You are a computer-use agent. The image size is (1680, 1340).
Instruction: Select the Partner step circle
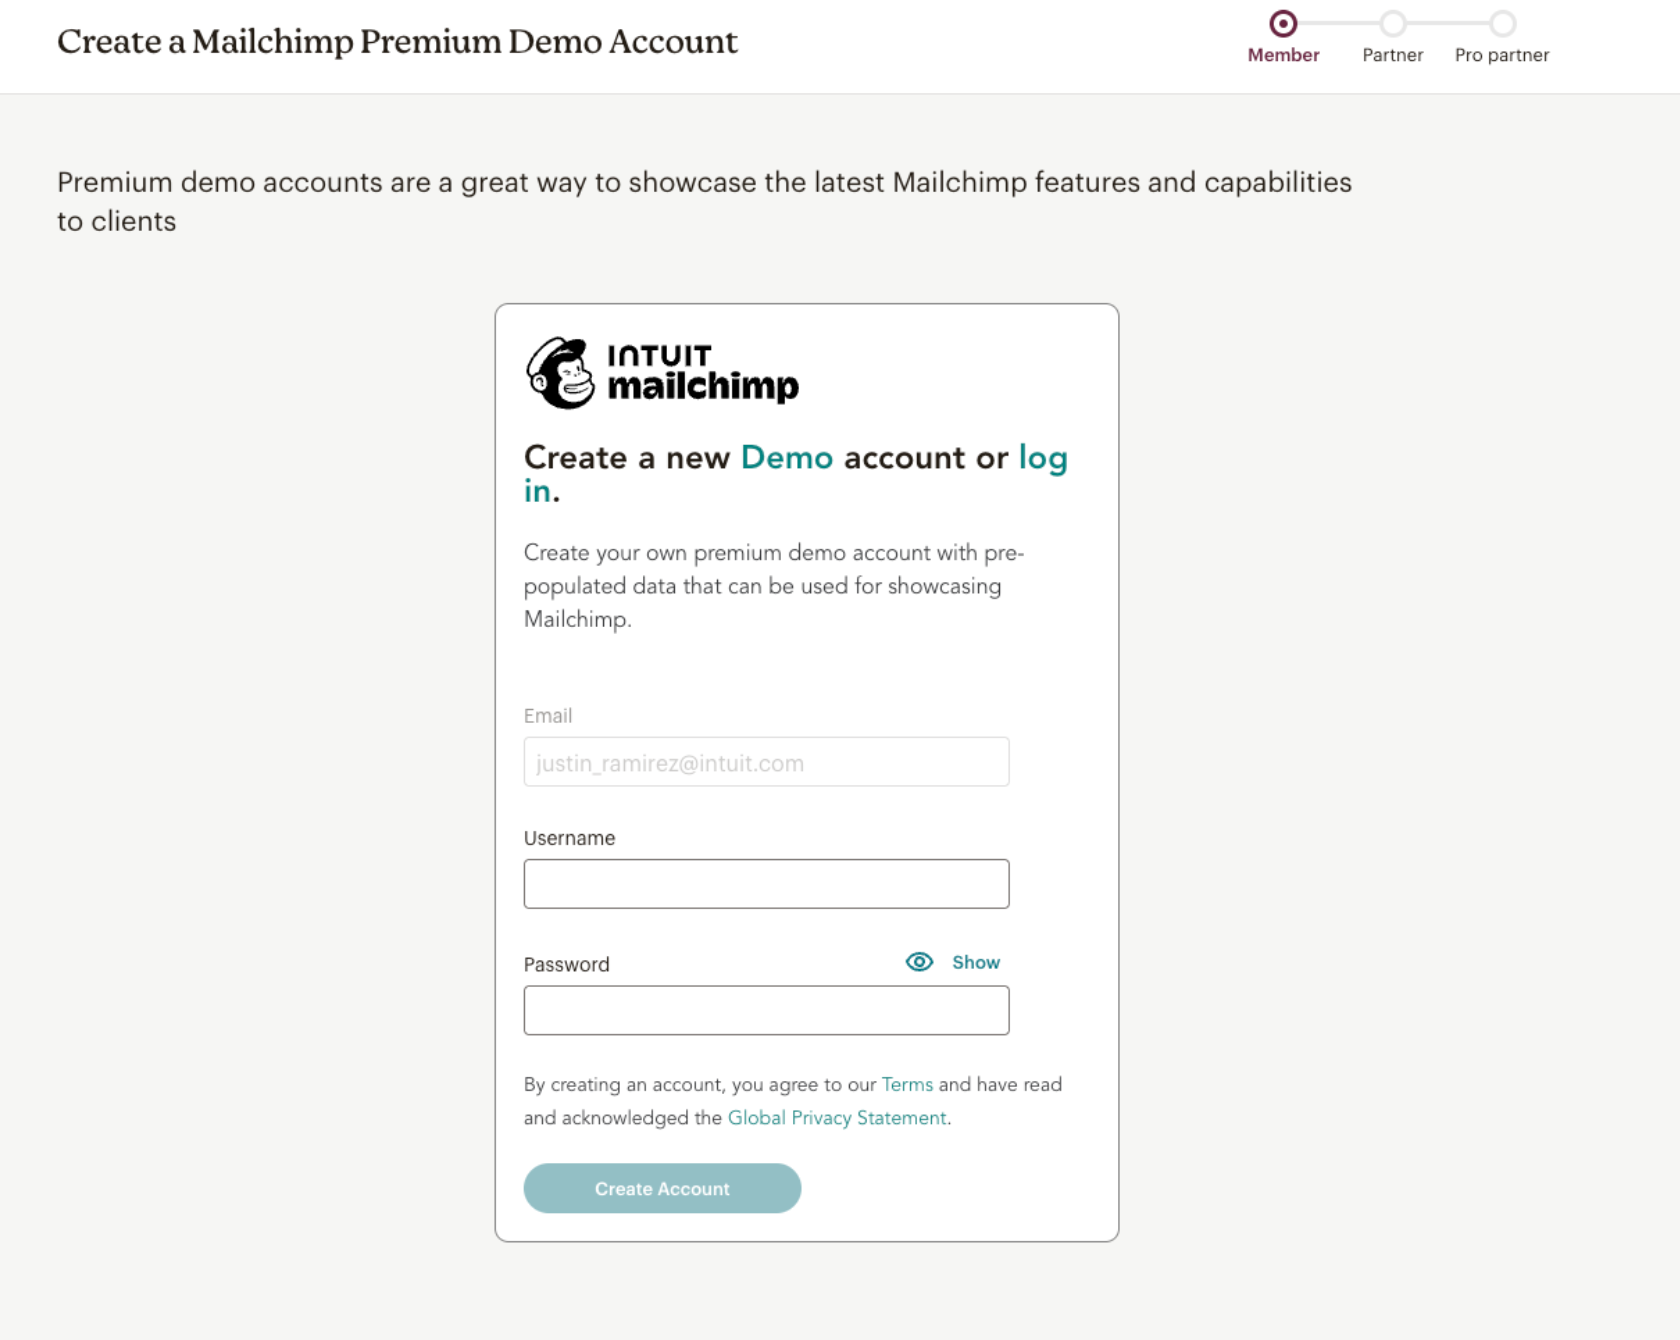click(x=1392, y=23)
